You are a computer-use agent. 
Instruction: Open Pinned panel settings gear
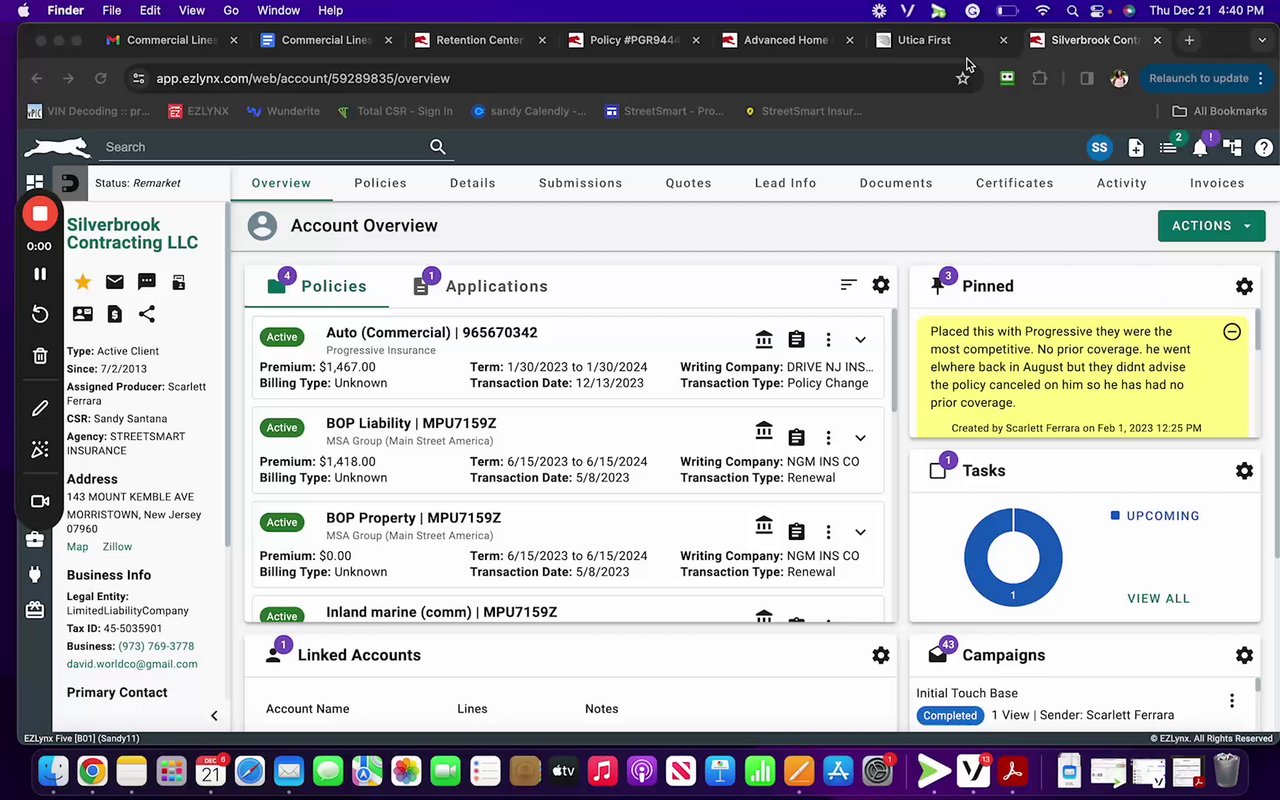[x=1244, y=286]
